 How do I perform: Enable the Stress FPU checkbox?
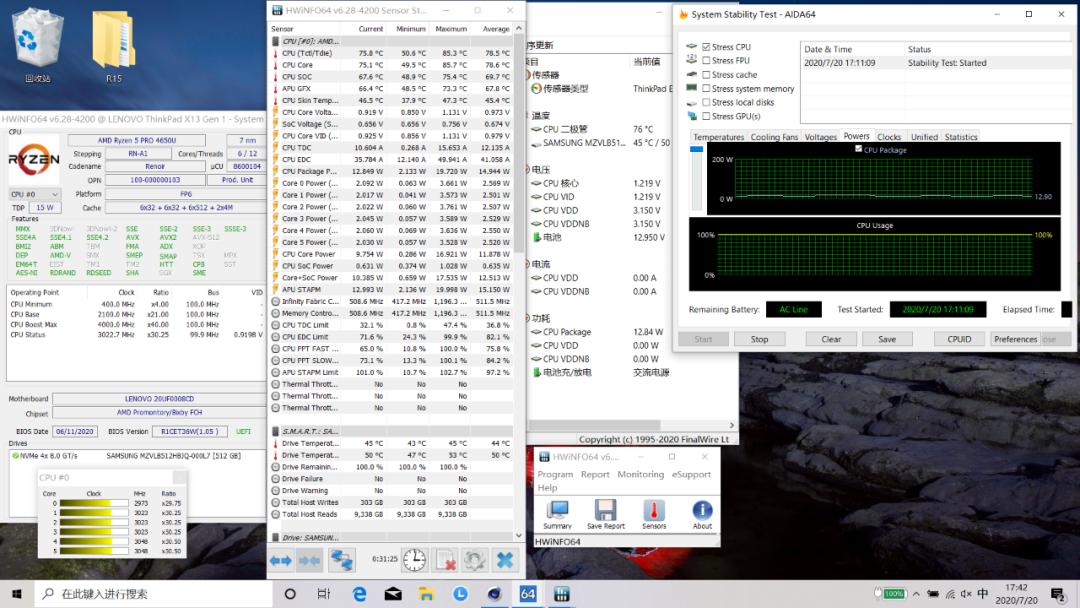point(707,61)
